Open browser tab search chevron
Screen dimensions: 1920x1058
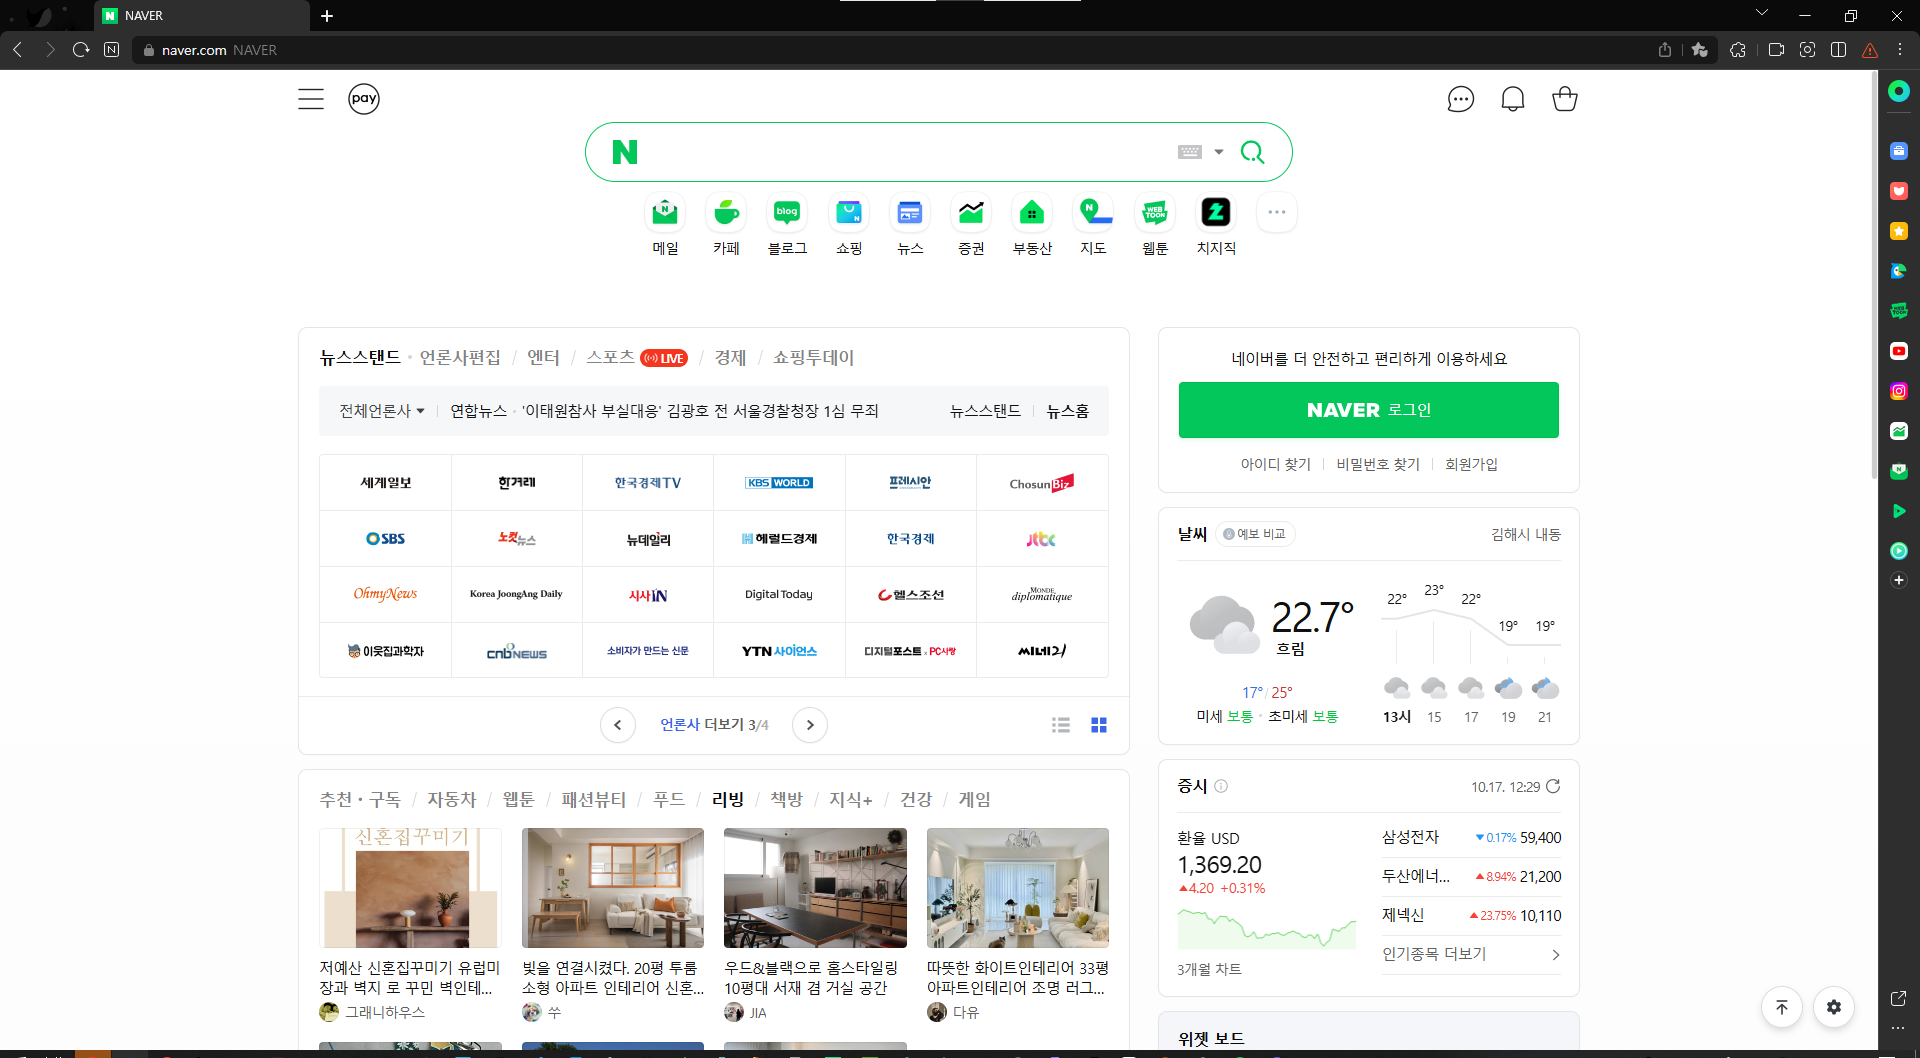tap(1762, 14)
